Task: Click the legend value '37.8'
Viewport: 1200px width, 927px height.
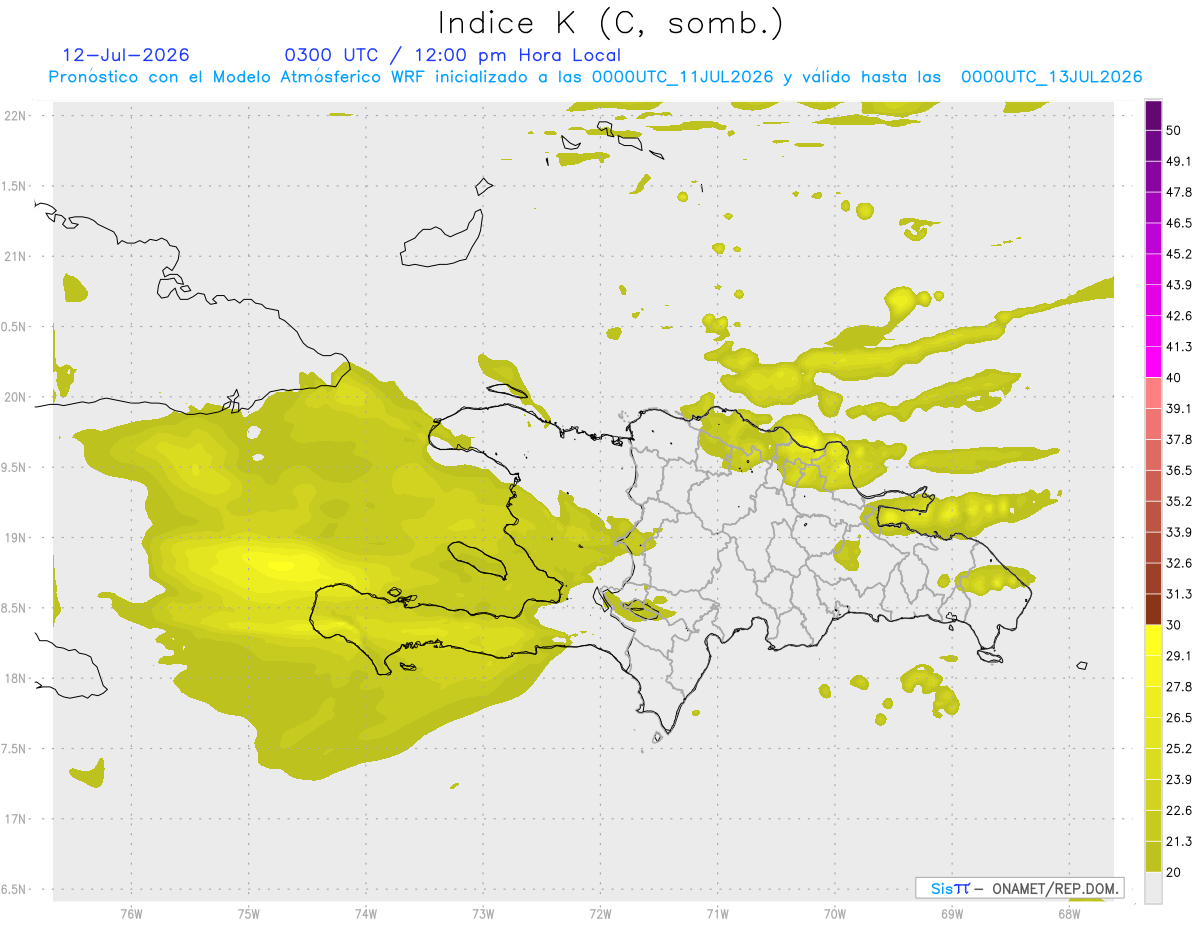Action: click(x=1179, y=439)
